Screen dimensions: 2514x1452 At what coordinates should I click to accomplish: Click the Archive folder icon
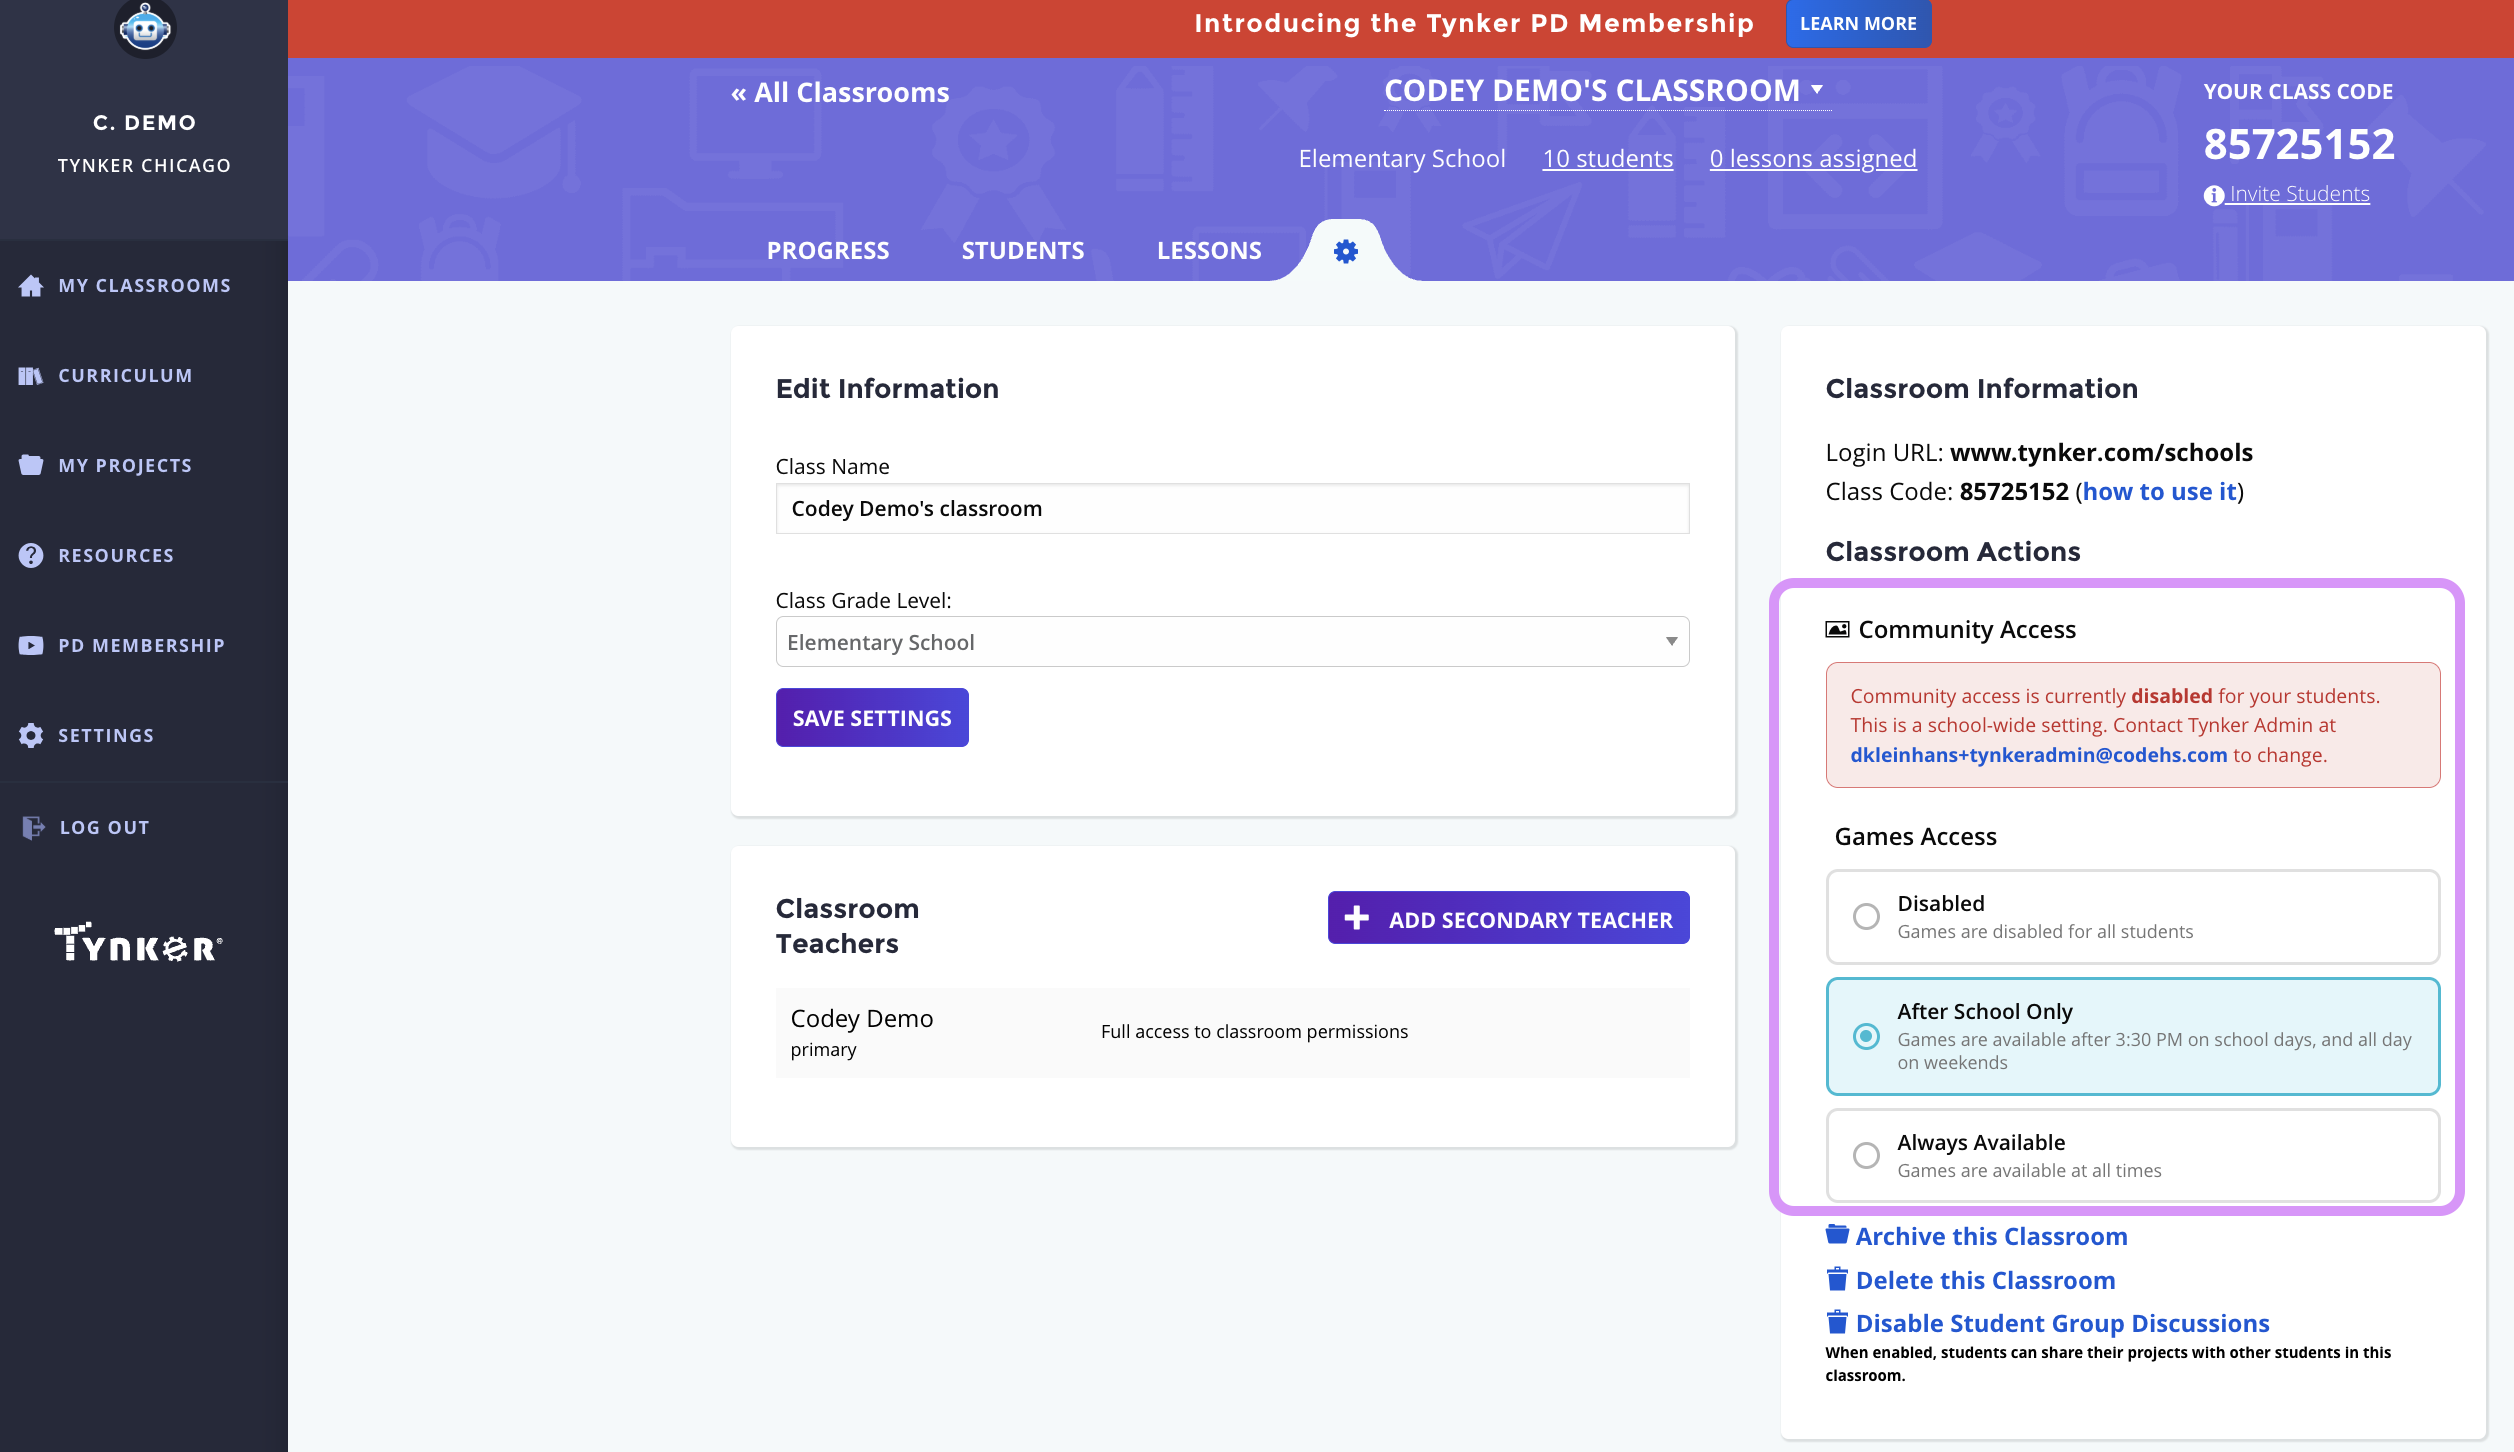[1837, 1235]
